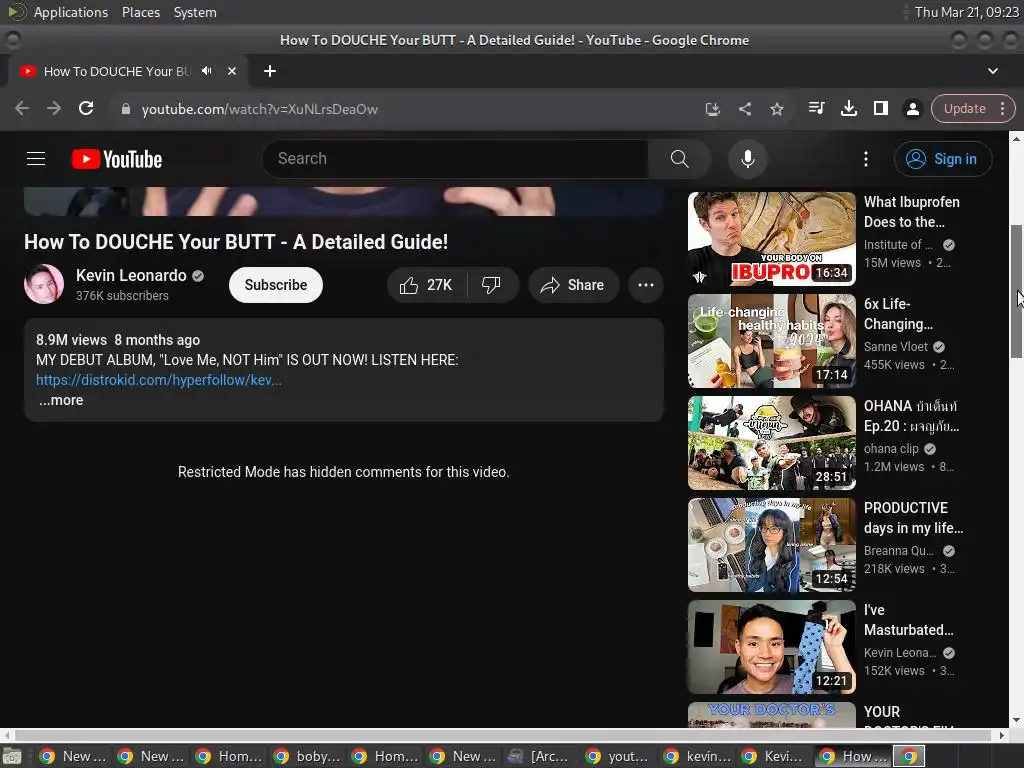Switch to taskbar window 'boby...'
This screenshot has width=1024, height=768.
pos(309,756)
